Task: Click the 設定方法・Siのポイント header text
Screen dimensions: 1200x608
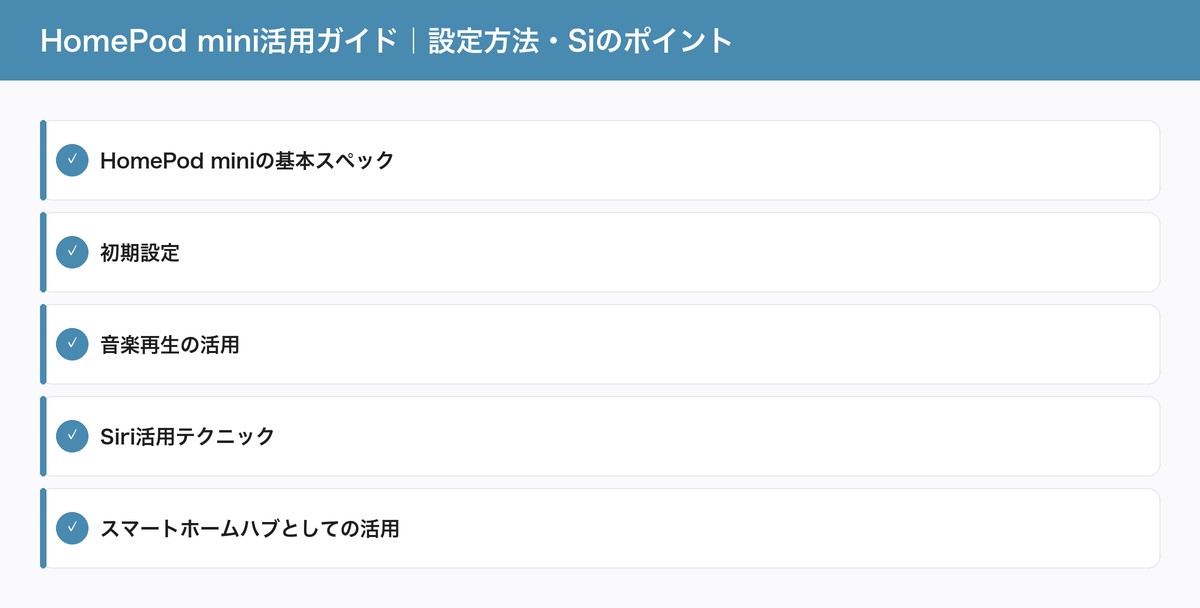Action: [x=581, y=41]
